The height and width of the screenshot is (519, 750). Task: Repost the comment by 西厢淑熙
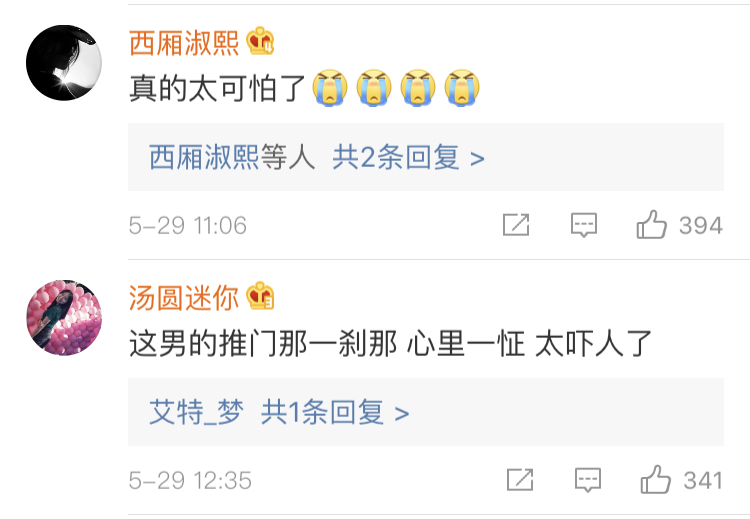coord(516,225)
